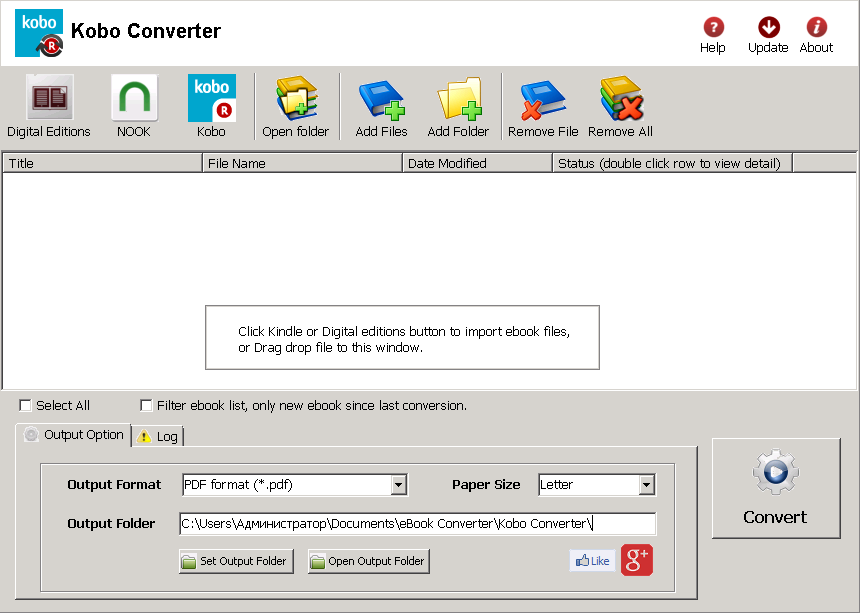Select the Kobo import button
This screenshot has width=860, height=613.
(x=212, y=98)
